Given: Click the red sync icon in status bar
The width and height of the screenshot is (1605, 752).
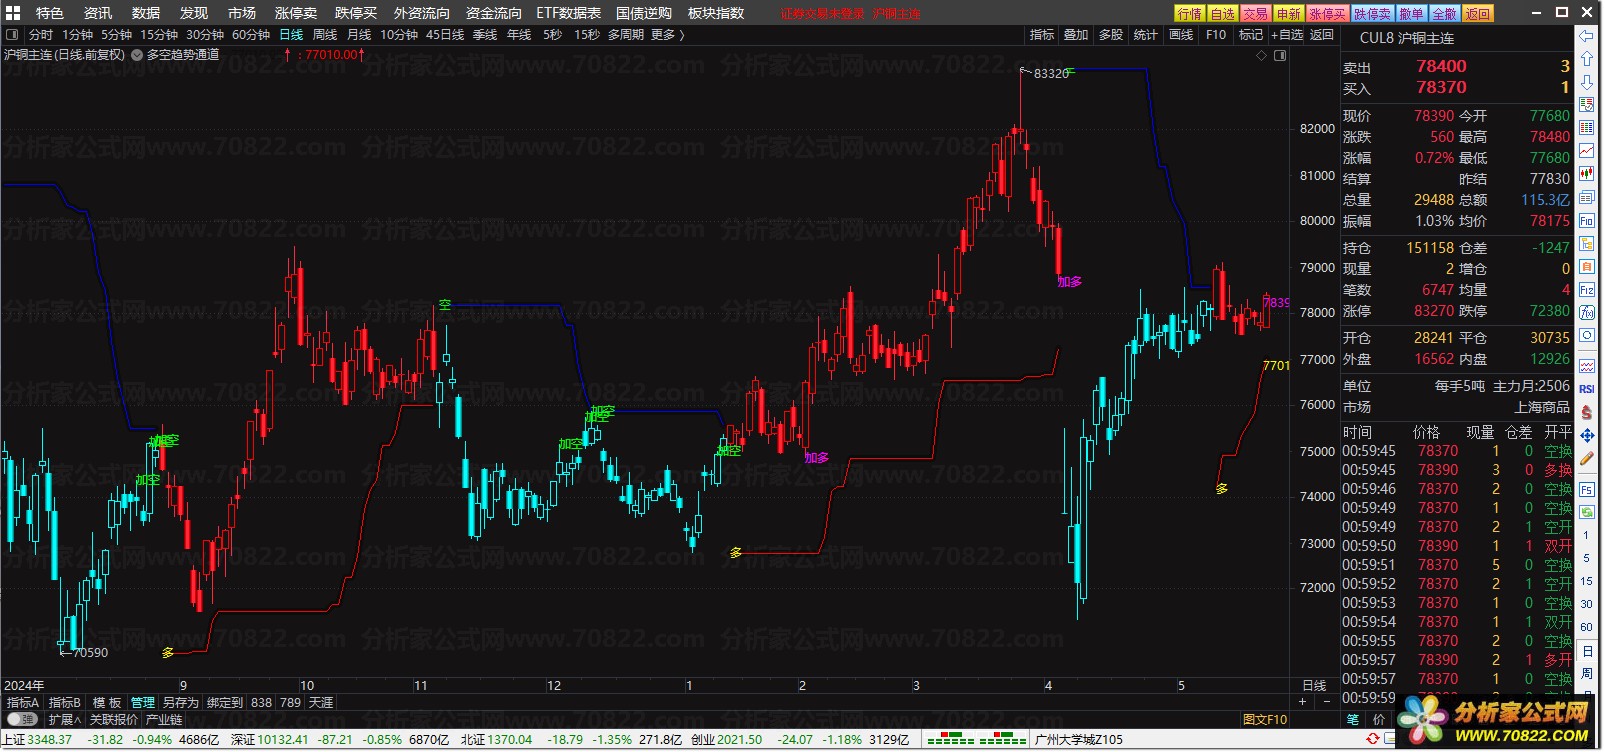Looking at the screenshot, I should [1375, 739].
